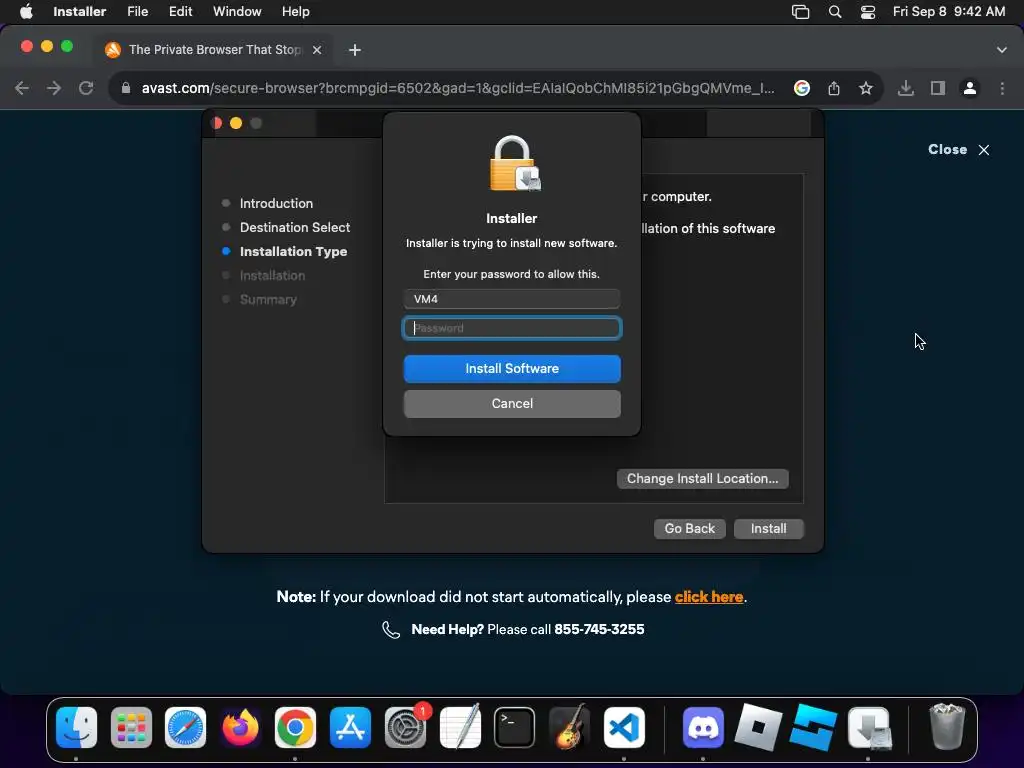This screenshot has width=1024, height=768.
Task: Open the Installer application menu
Action: pos(80,12)
